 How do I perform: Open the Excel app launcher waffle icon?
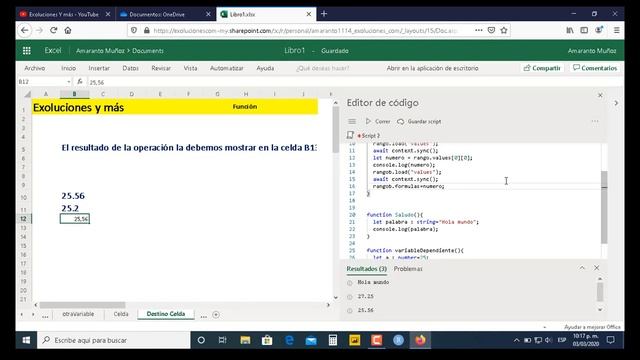tap(27, 51)
